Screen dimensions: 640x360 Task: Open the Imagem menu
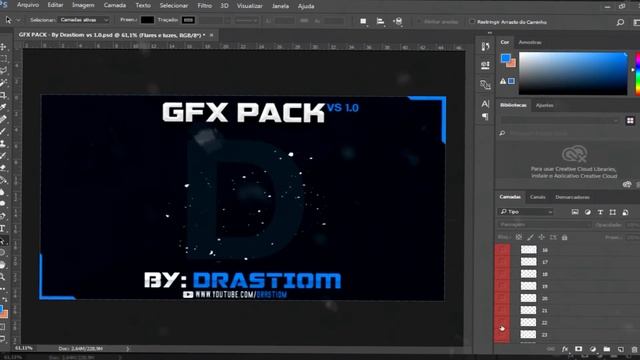click(83, 5)
